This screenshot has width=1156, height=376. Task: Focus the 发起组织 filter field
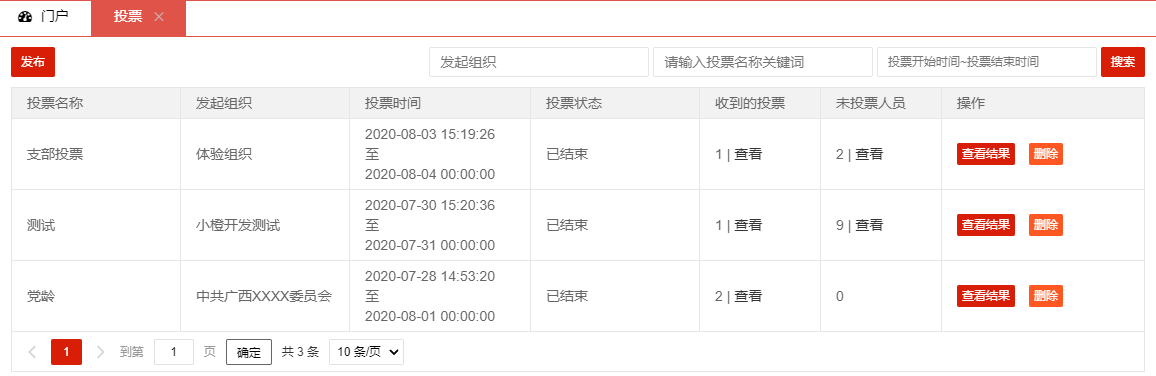point(539,62)
